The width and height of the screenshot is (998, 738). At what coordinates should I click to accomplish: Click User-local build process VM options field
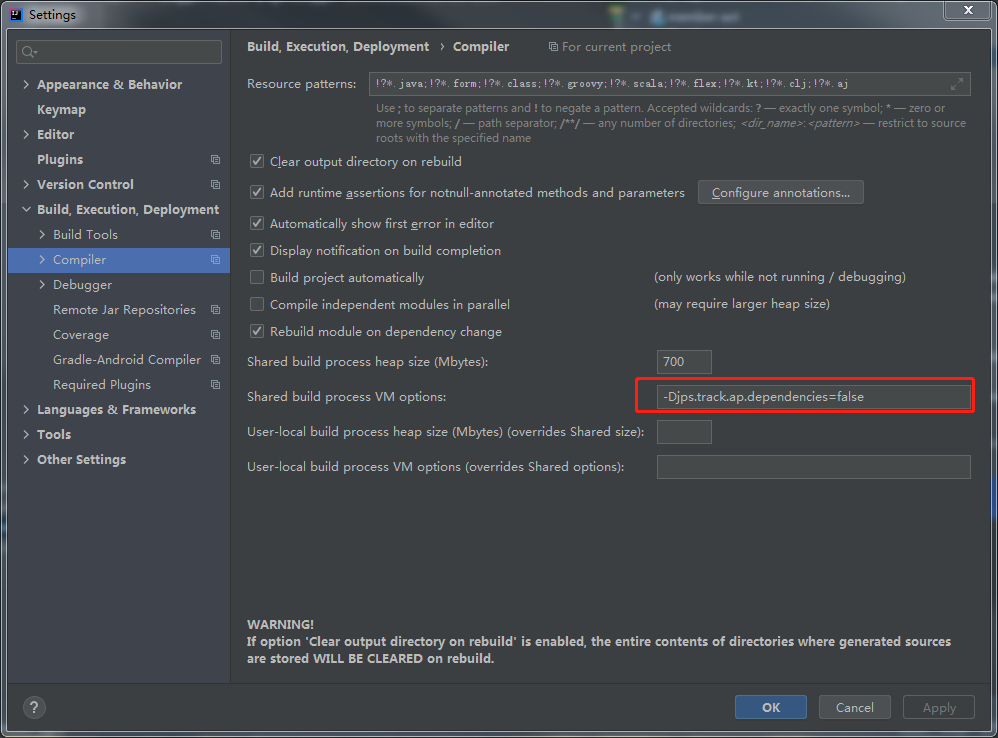[813, 467]
